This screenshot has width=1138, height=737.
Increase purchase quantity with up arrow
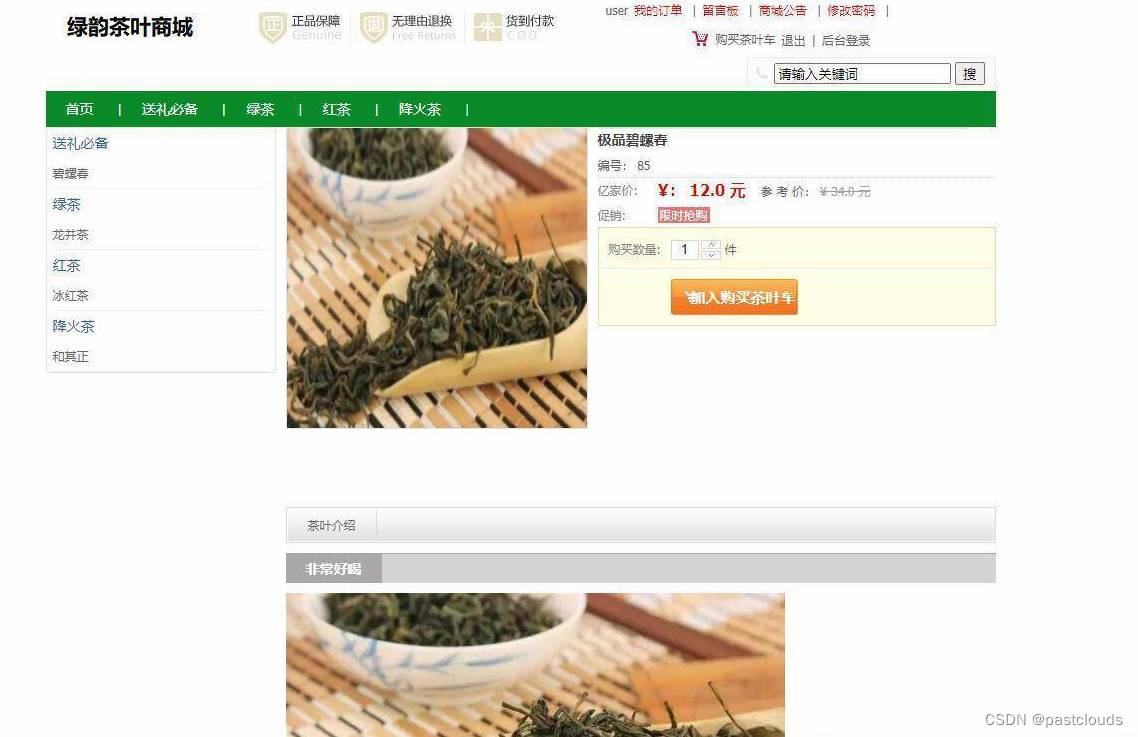click(x=711, y=245)
